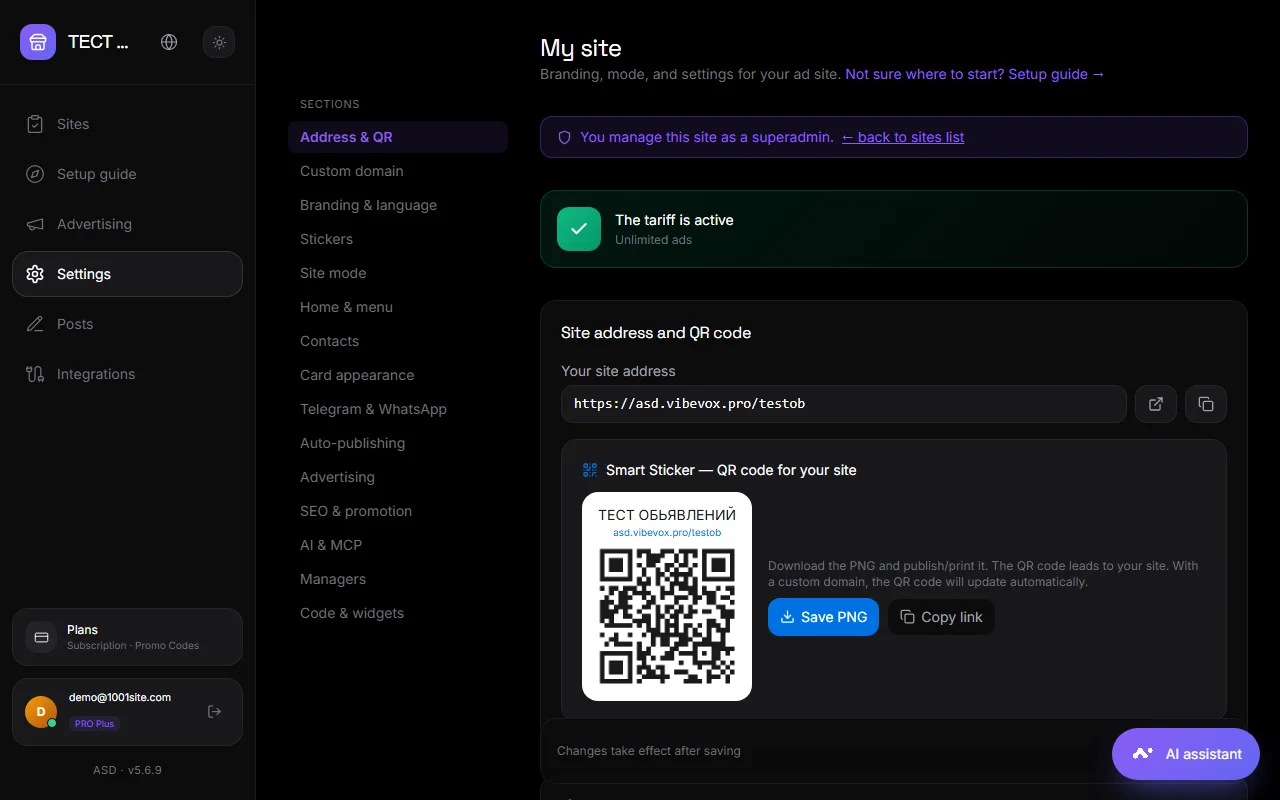Open the Site mode section
The width and height of the screenshot is (1280, 800).
398,273
